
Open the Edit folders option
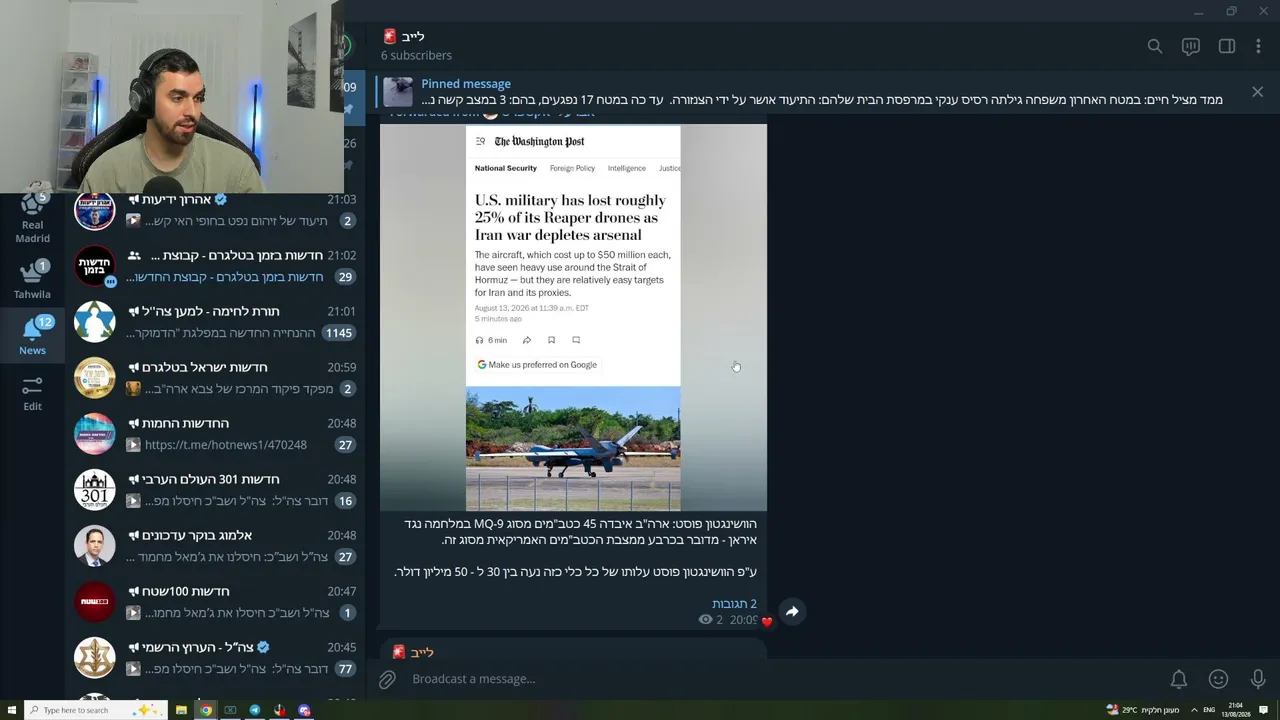[32, 392]
